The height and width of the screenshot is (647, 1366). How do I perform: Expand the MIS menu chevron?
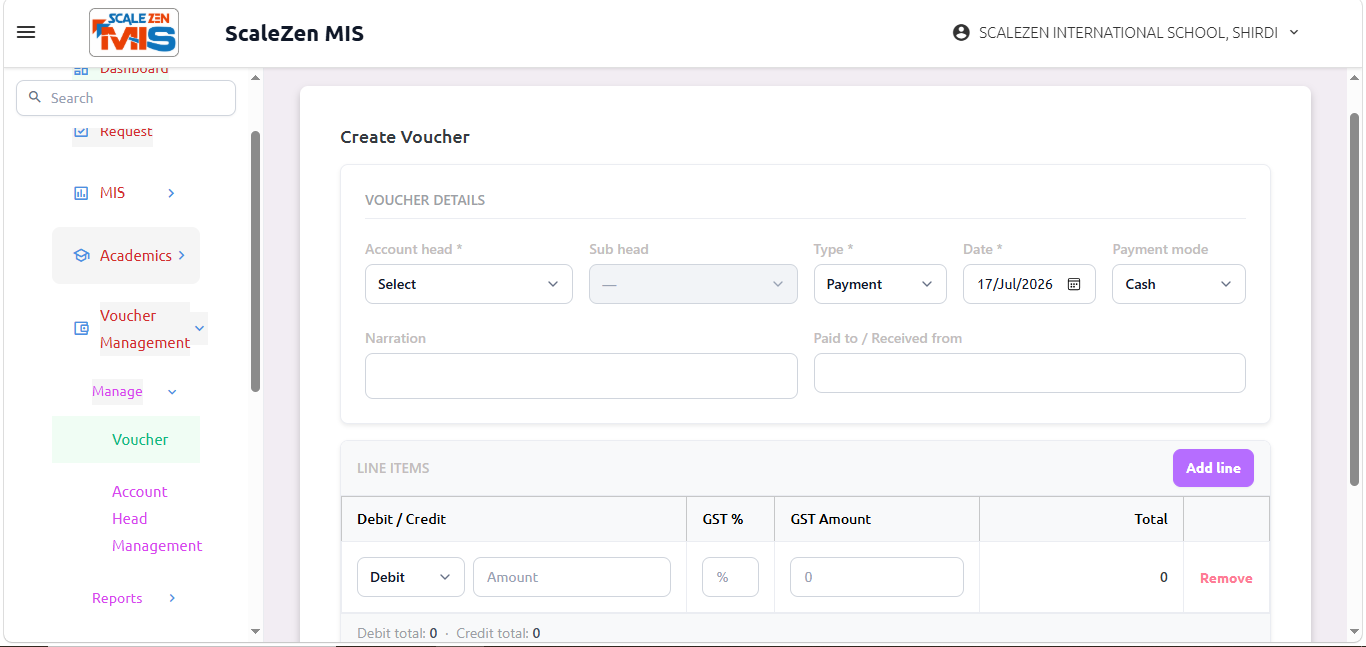pos(171,193)
